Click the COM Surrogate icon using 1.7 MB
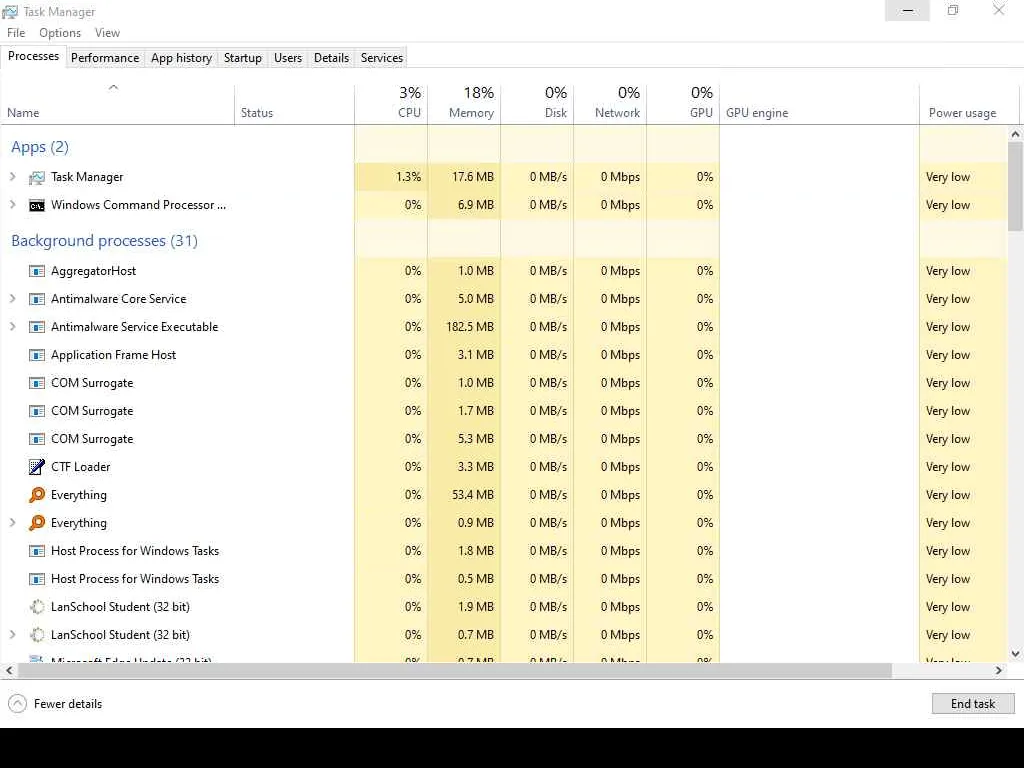This screenshot has height=768, width=1024. pos(37,411)
